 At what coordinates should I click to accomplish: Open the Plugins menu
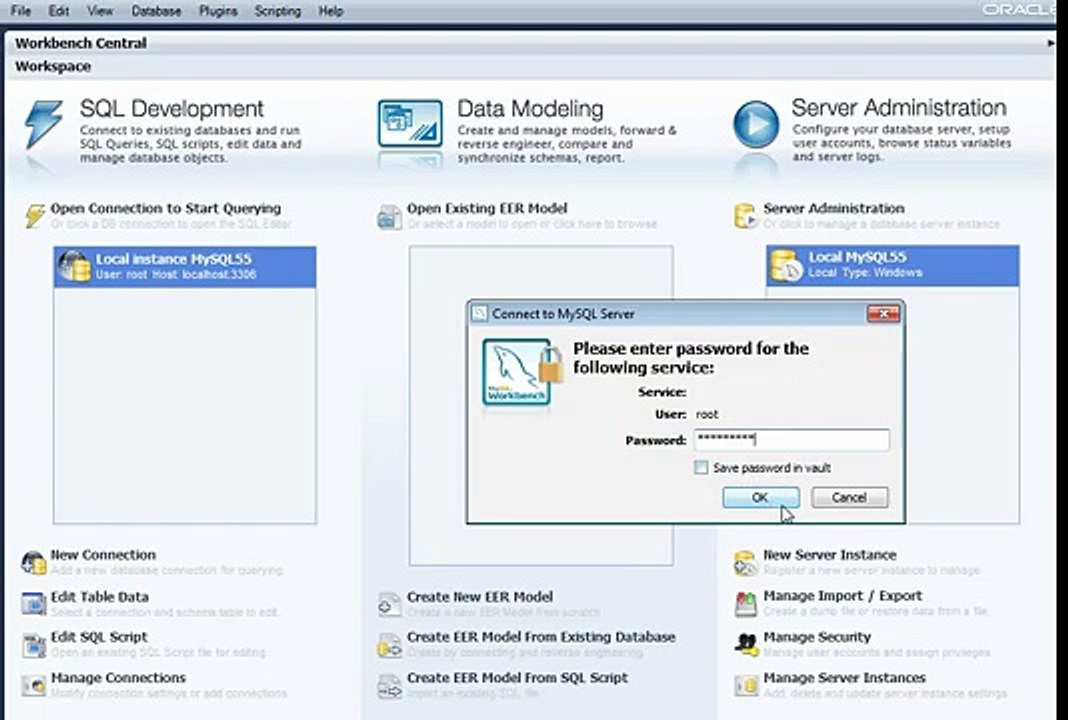pyautogui.click(x=218, y=11)
